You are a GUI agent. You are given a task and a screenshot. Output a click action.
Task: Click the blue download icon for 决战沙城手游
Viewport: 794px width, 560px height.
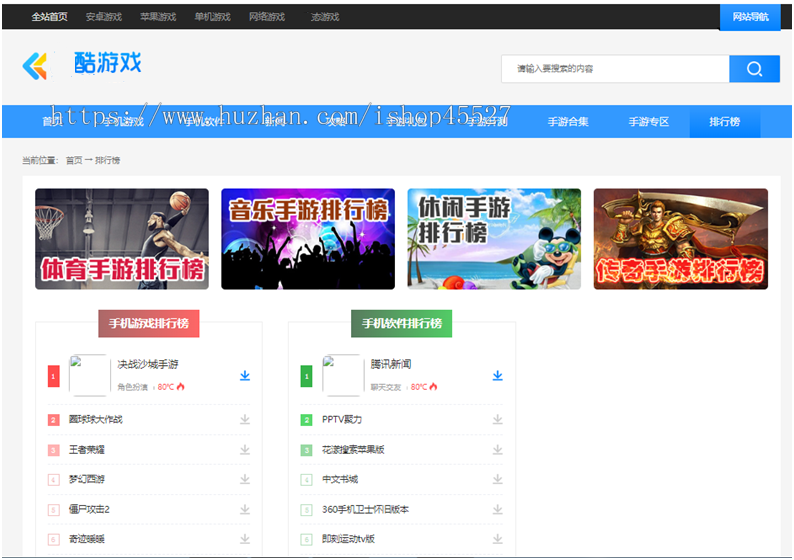[x=245, y=376]
